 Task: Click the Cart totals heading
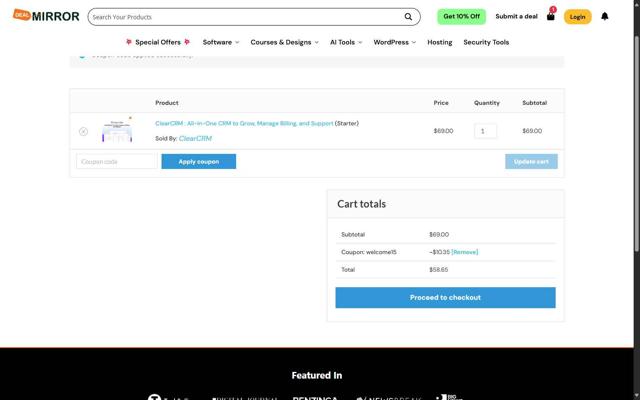click(x=361, y=204)
